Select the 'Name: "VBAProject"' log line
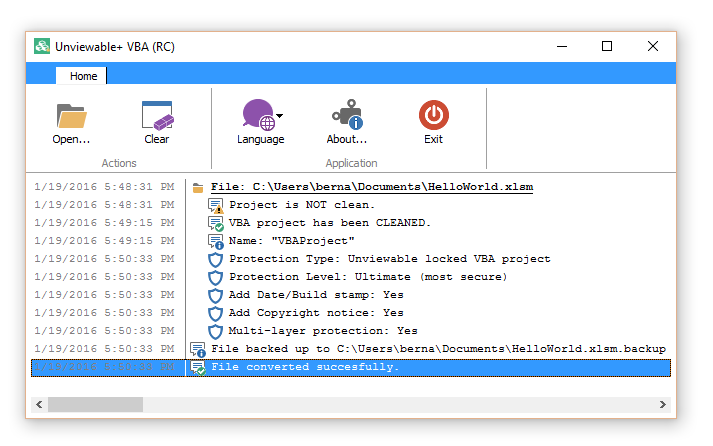Screen dimensions: 713x446 [291, 241]
